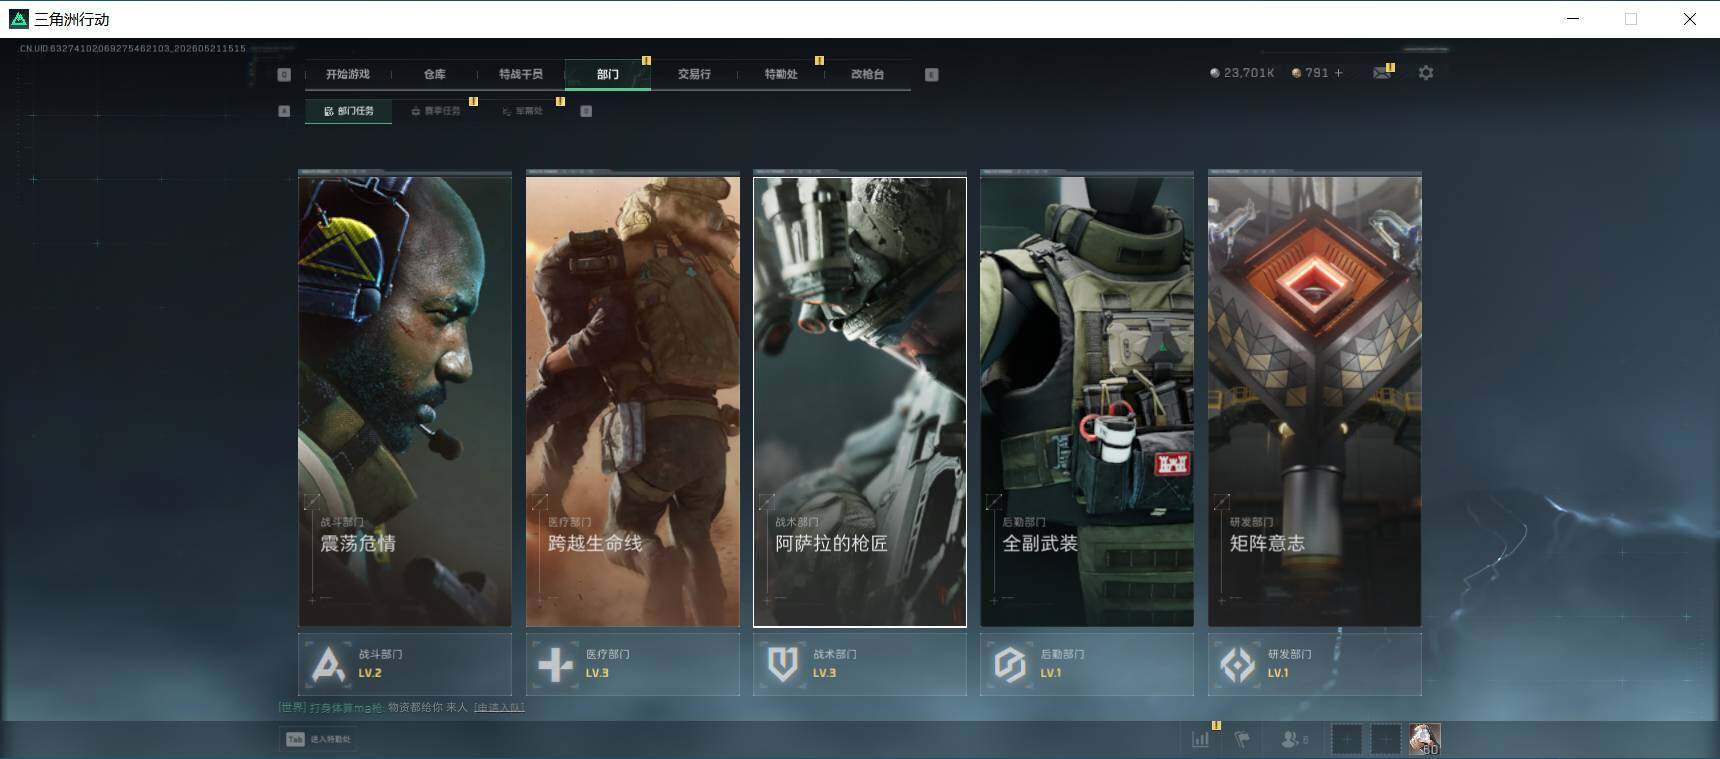Image resolution: width=1720 pixels, height=759 pixels.
Task: Click the 战斗部门 LV.2 button
Action: pyautogui.click(x=405, y=664)
